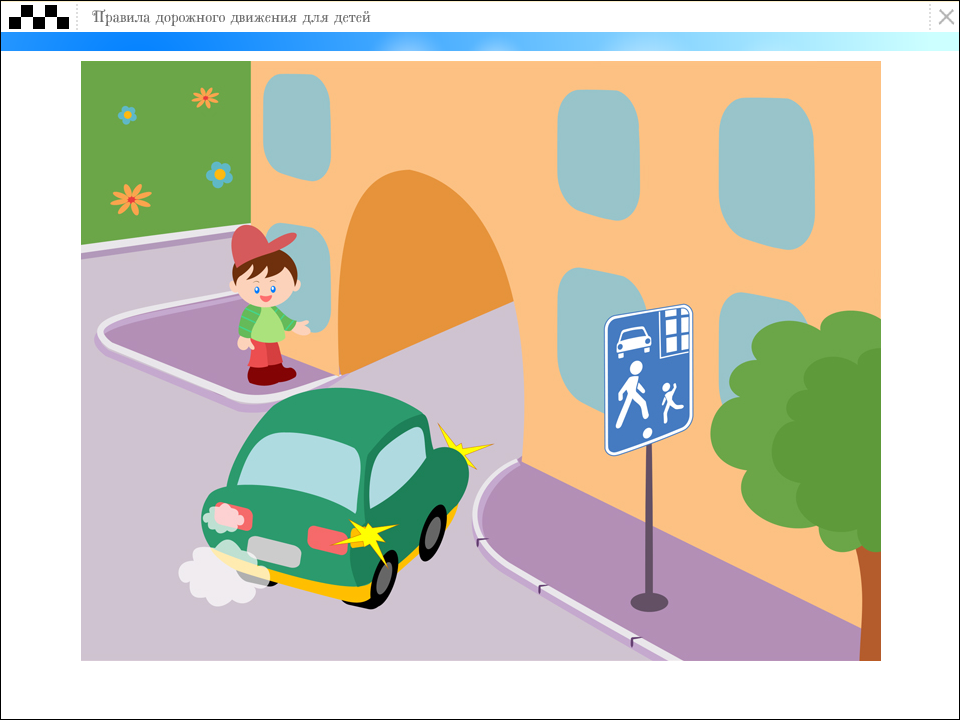Screen dimensions: 960x720
Task: Click the title 'Правила дорожного движения для детей'
Action: point(231,17)
